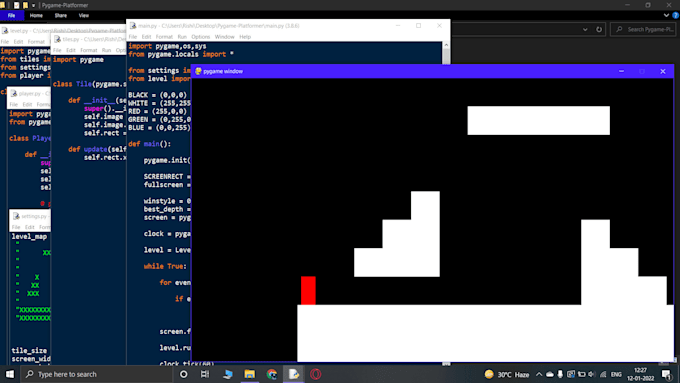
Task: Open Task View from the taskbar
Action: tap(205, 374)
